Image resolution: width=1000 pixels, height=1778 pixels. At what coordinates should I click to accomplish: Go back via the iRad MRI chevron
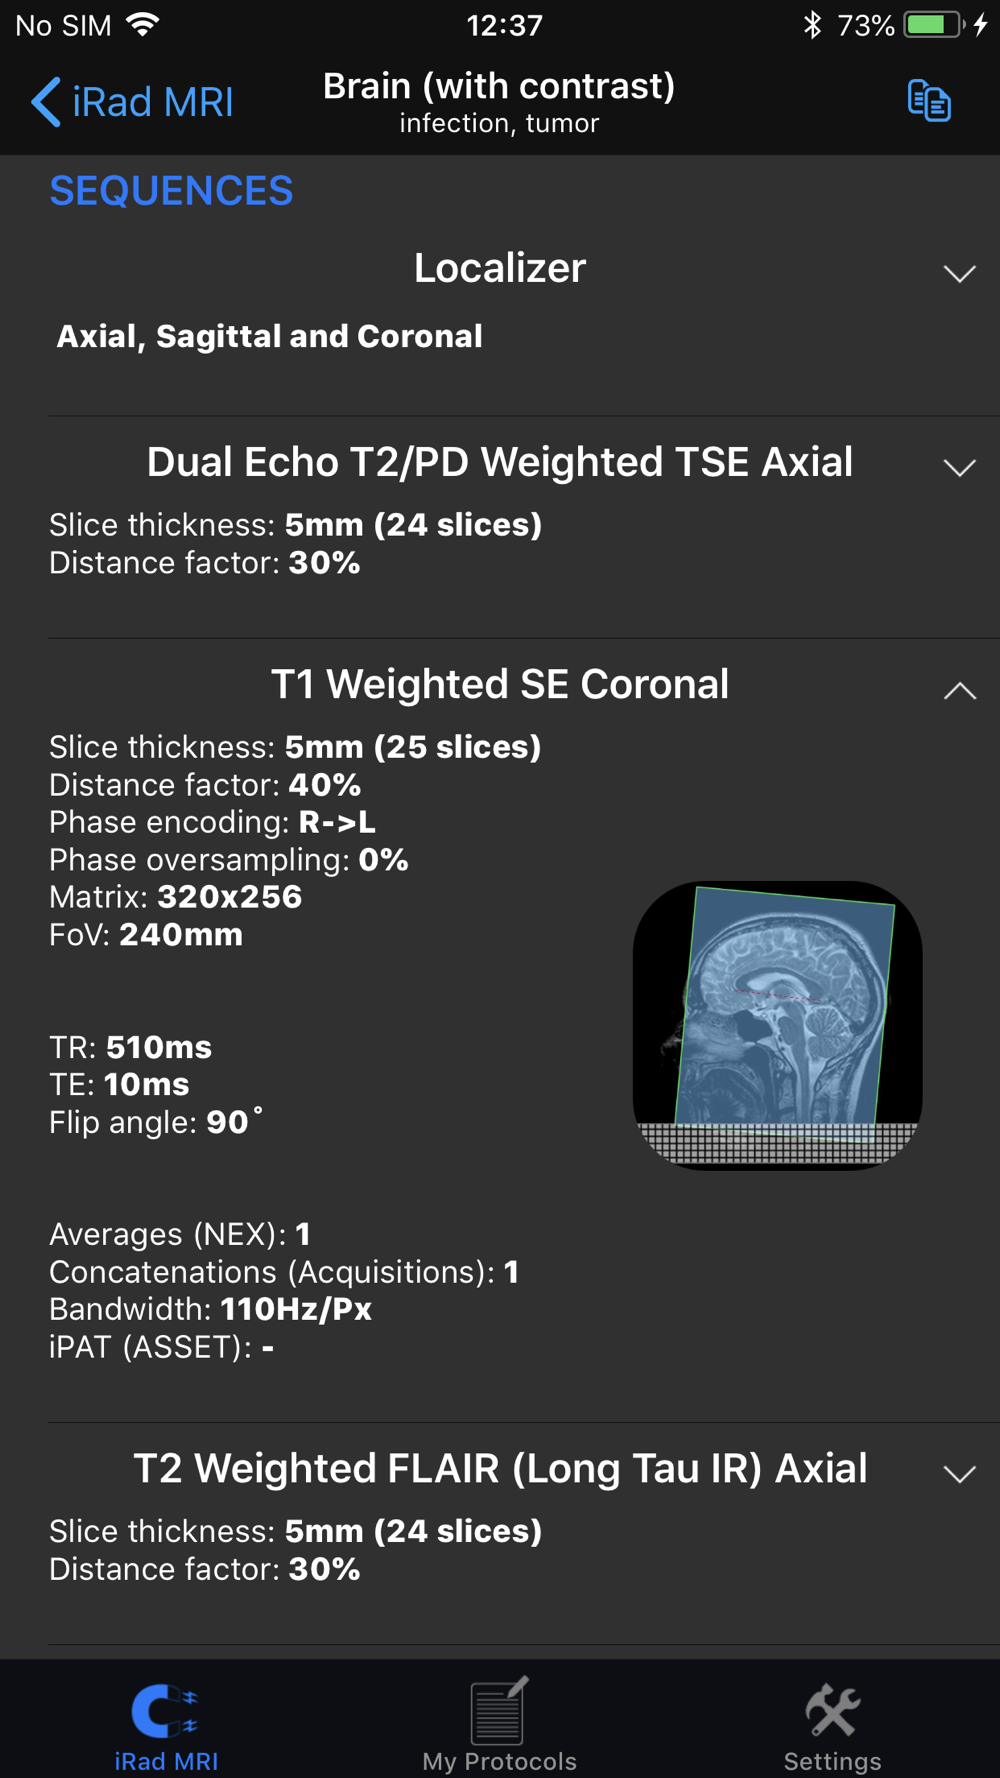46,102
